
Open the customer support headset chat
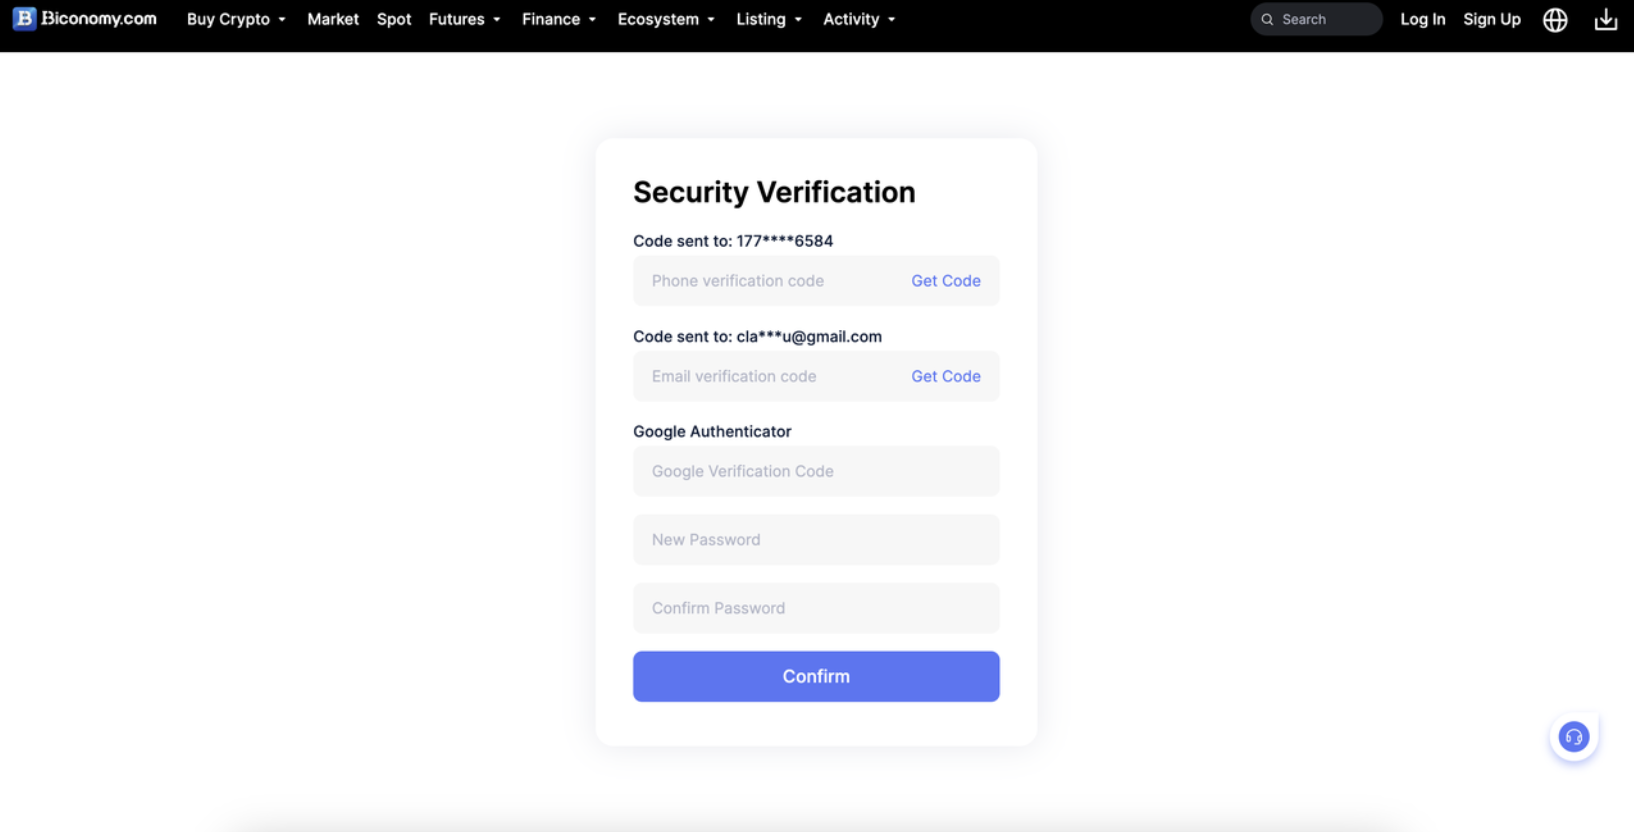coord(1573,738)
